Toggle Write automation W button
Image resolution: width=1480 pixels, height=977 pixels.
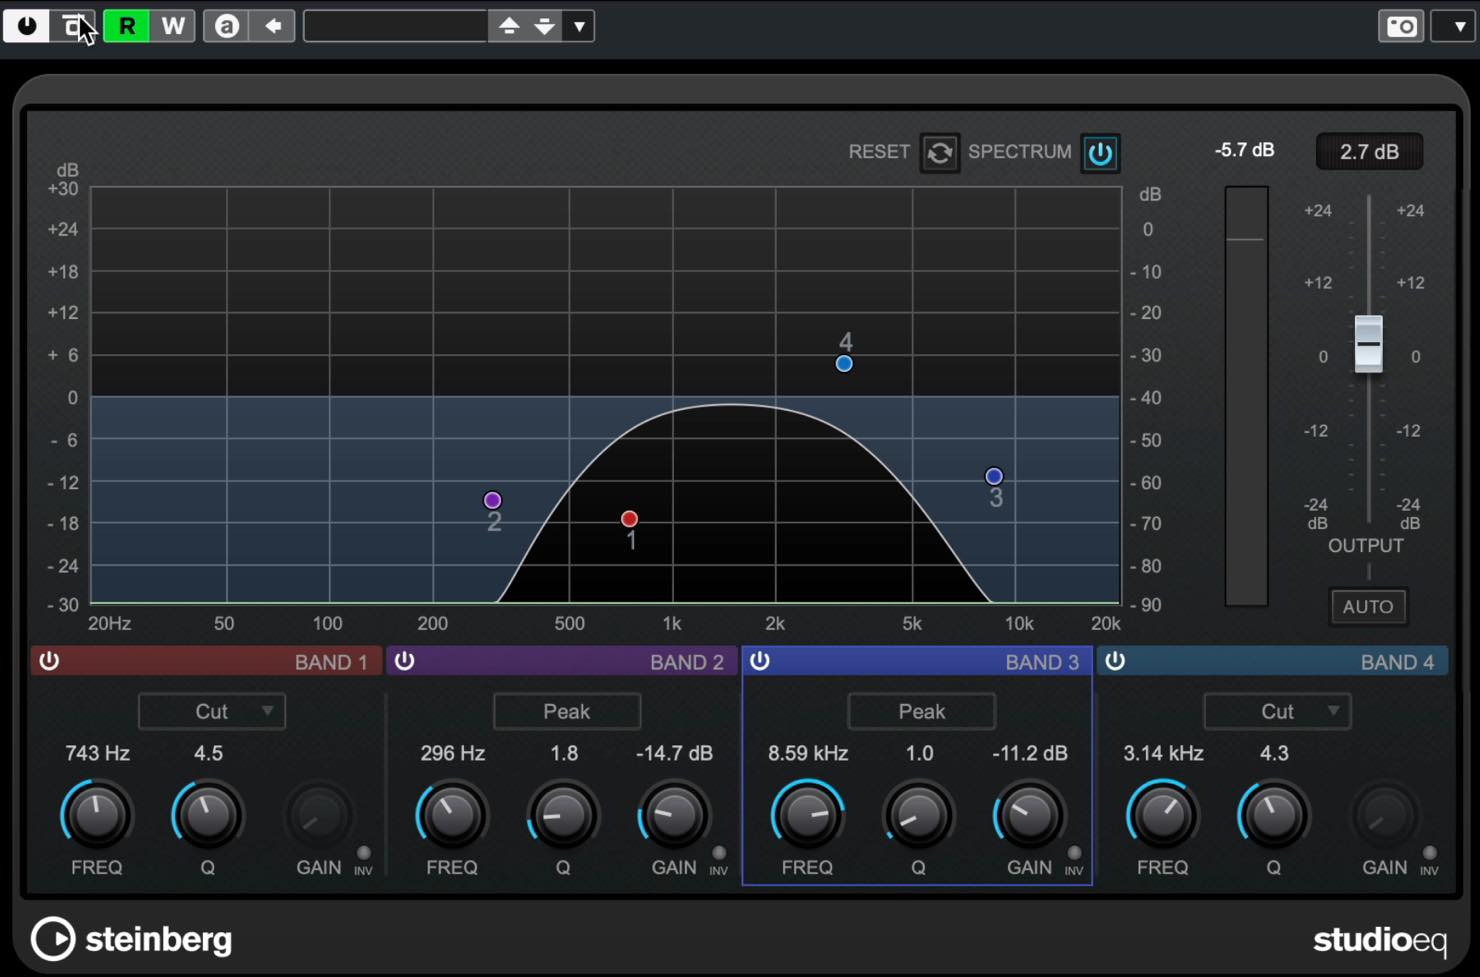click(x=173, y=26)
